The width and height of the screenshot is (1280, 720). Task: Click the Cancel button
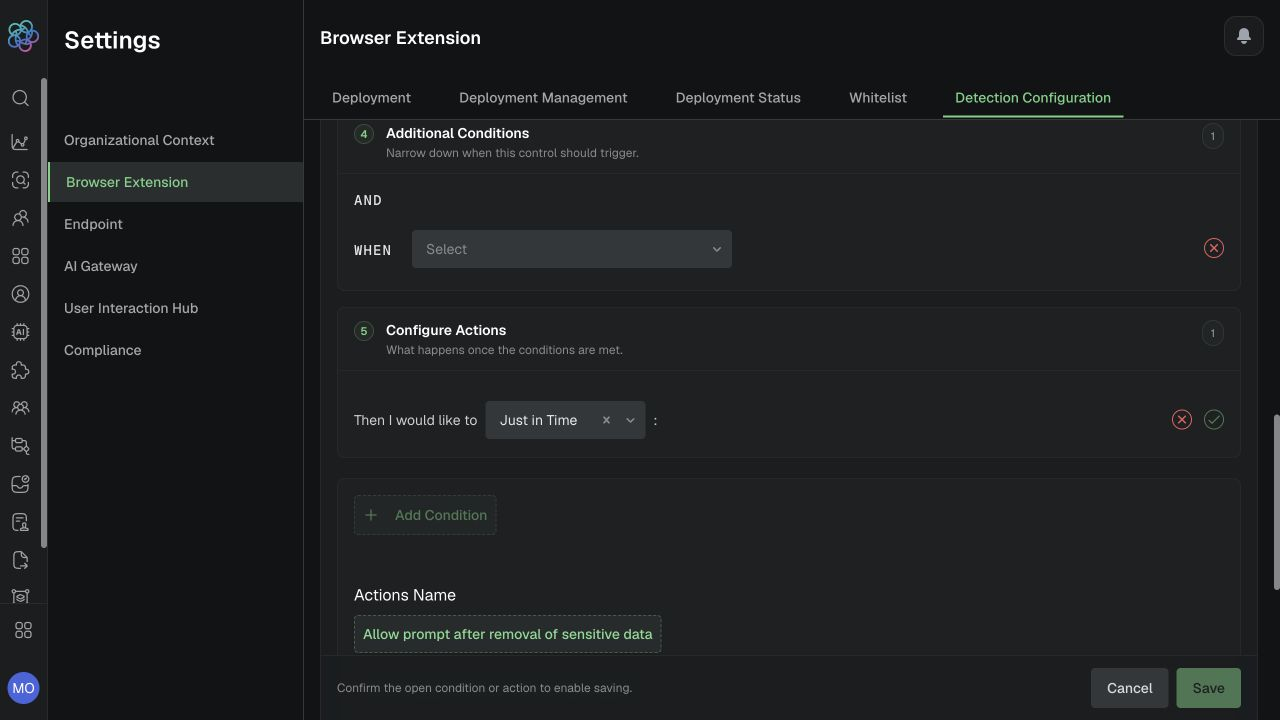pos(1129,688)
